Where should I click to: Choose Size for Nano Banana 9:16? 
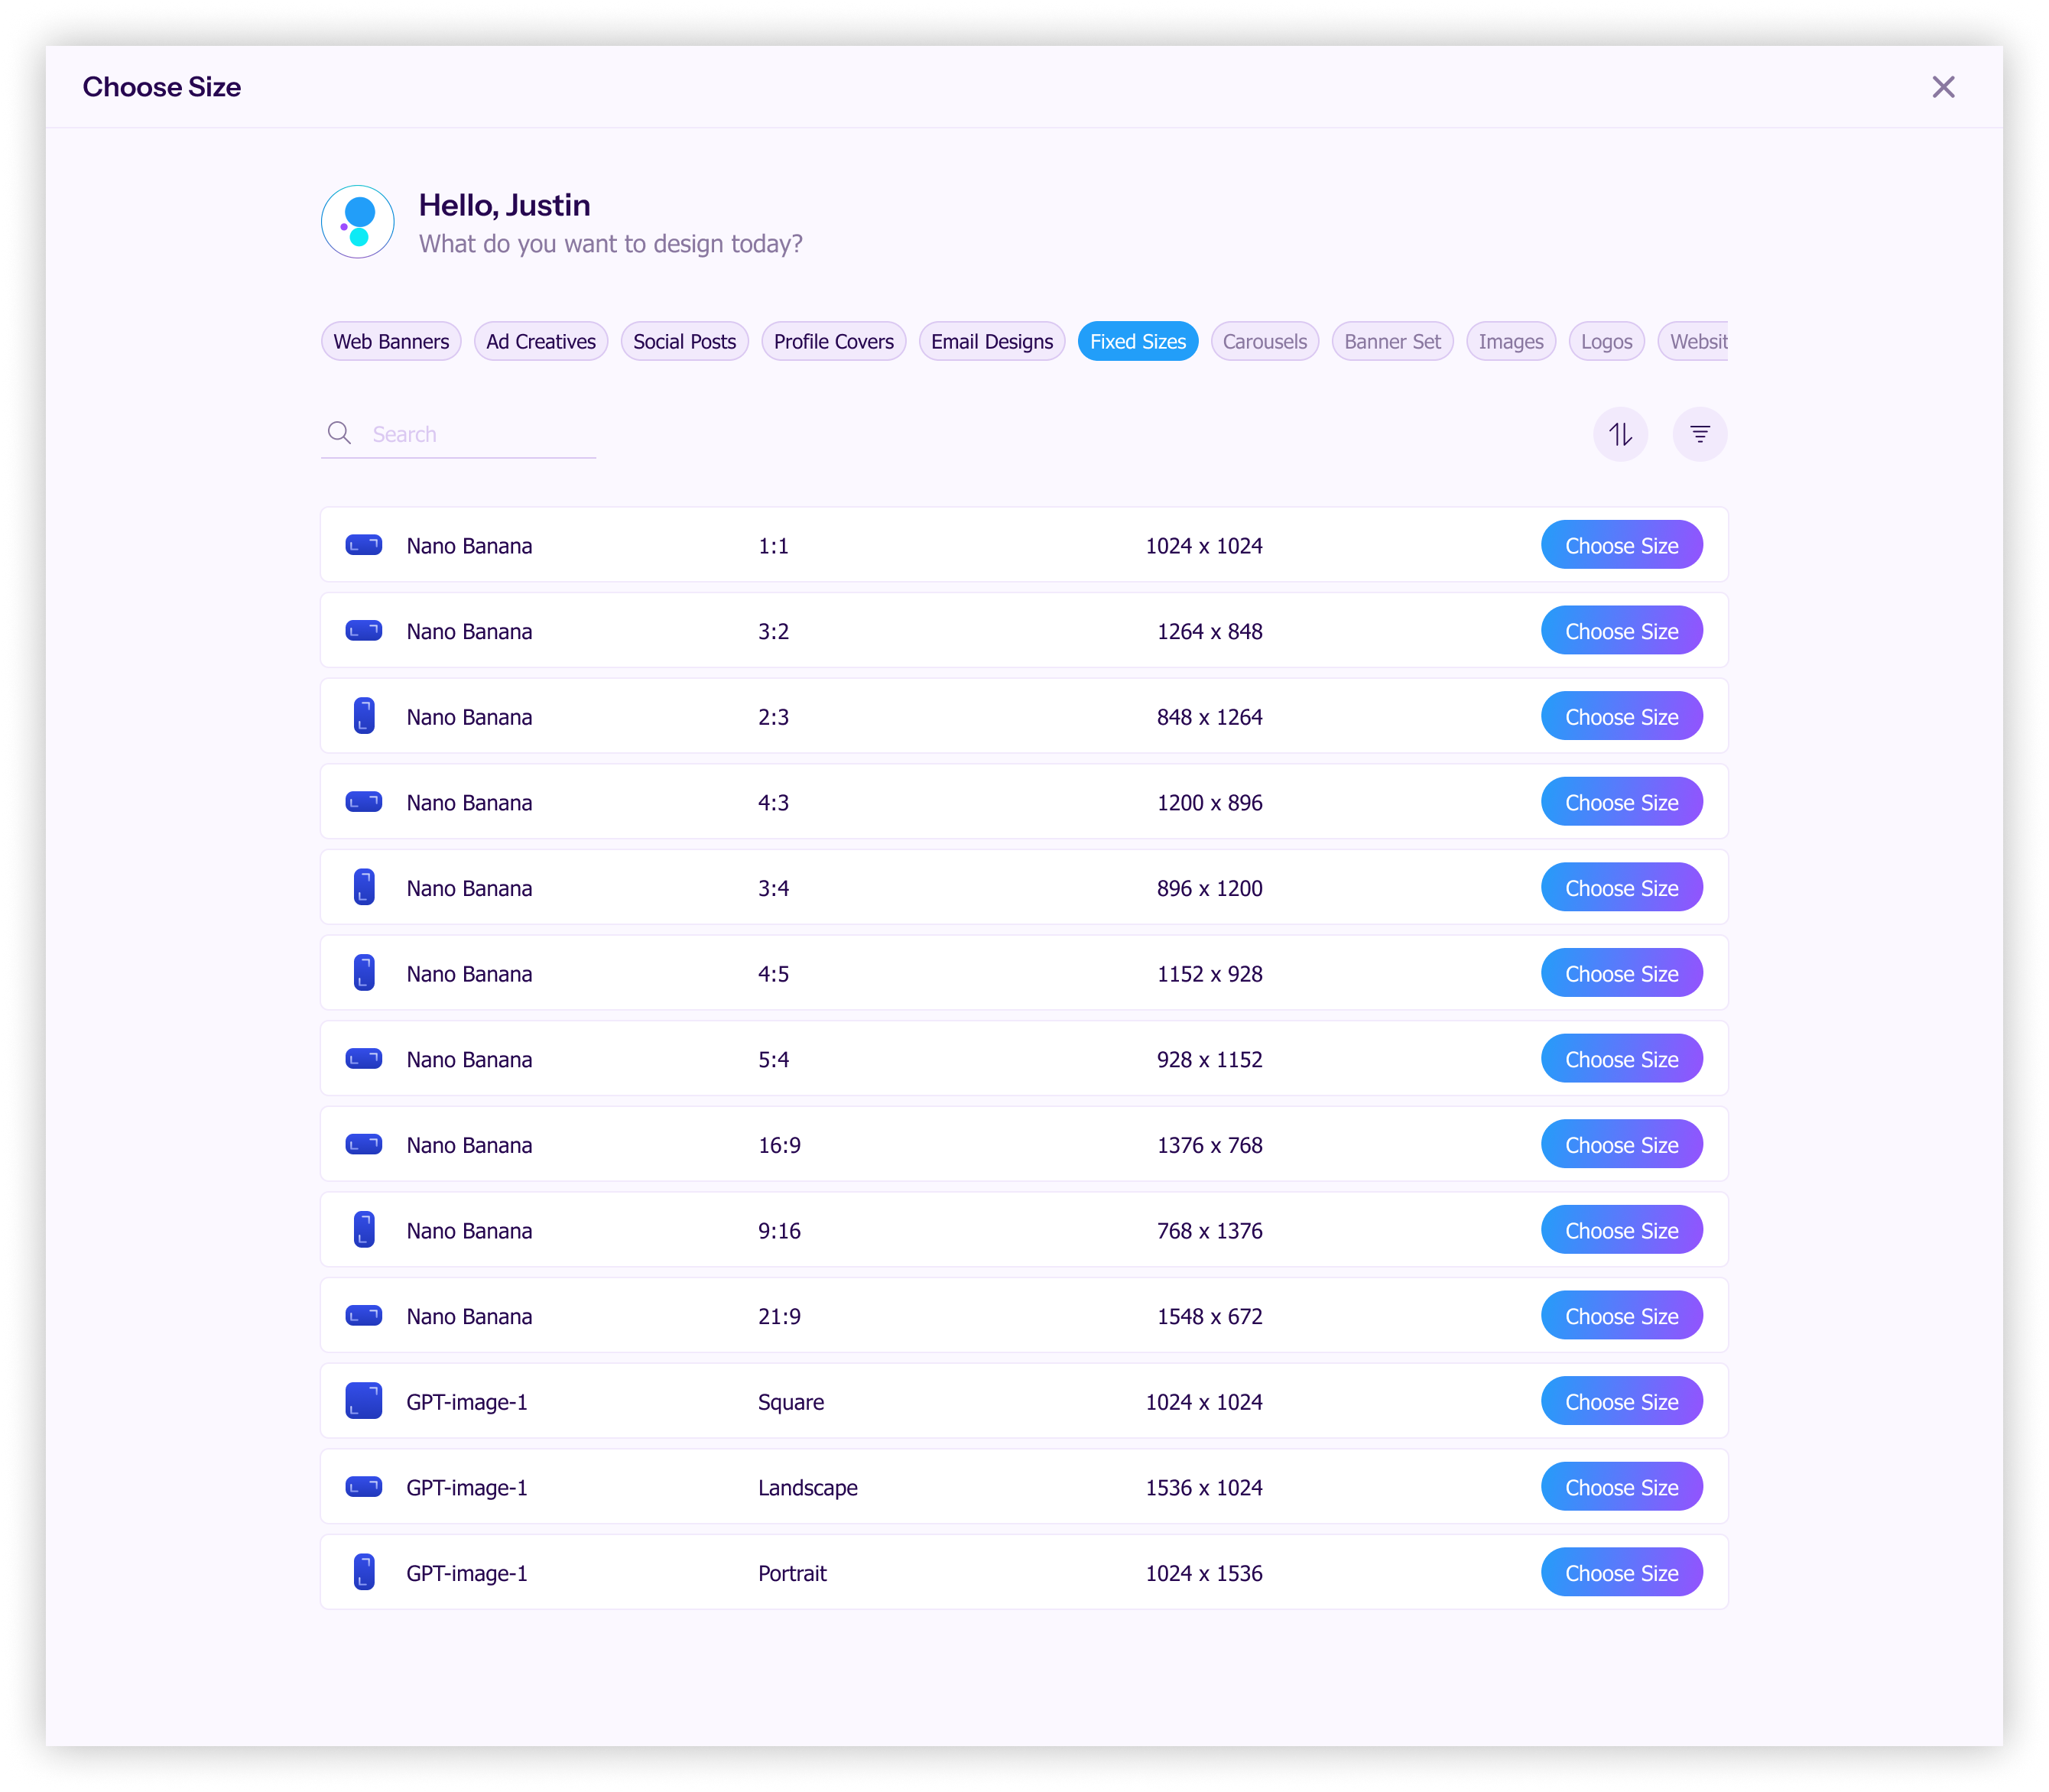(1622, 1230)
